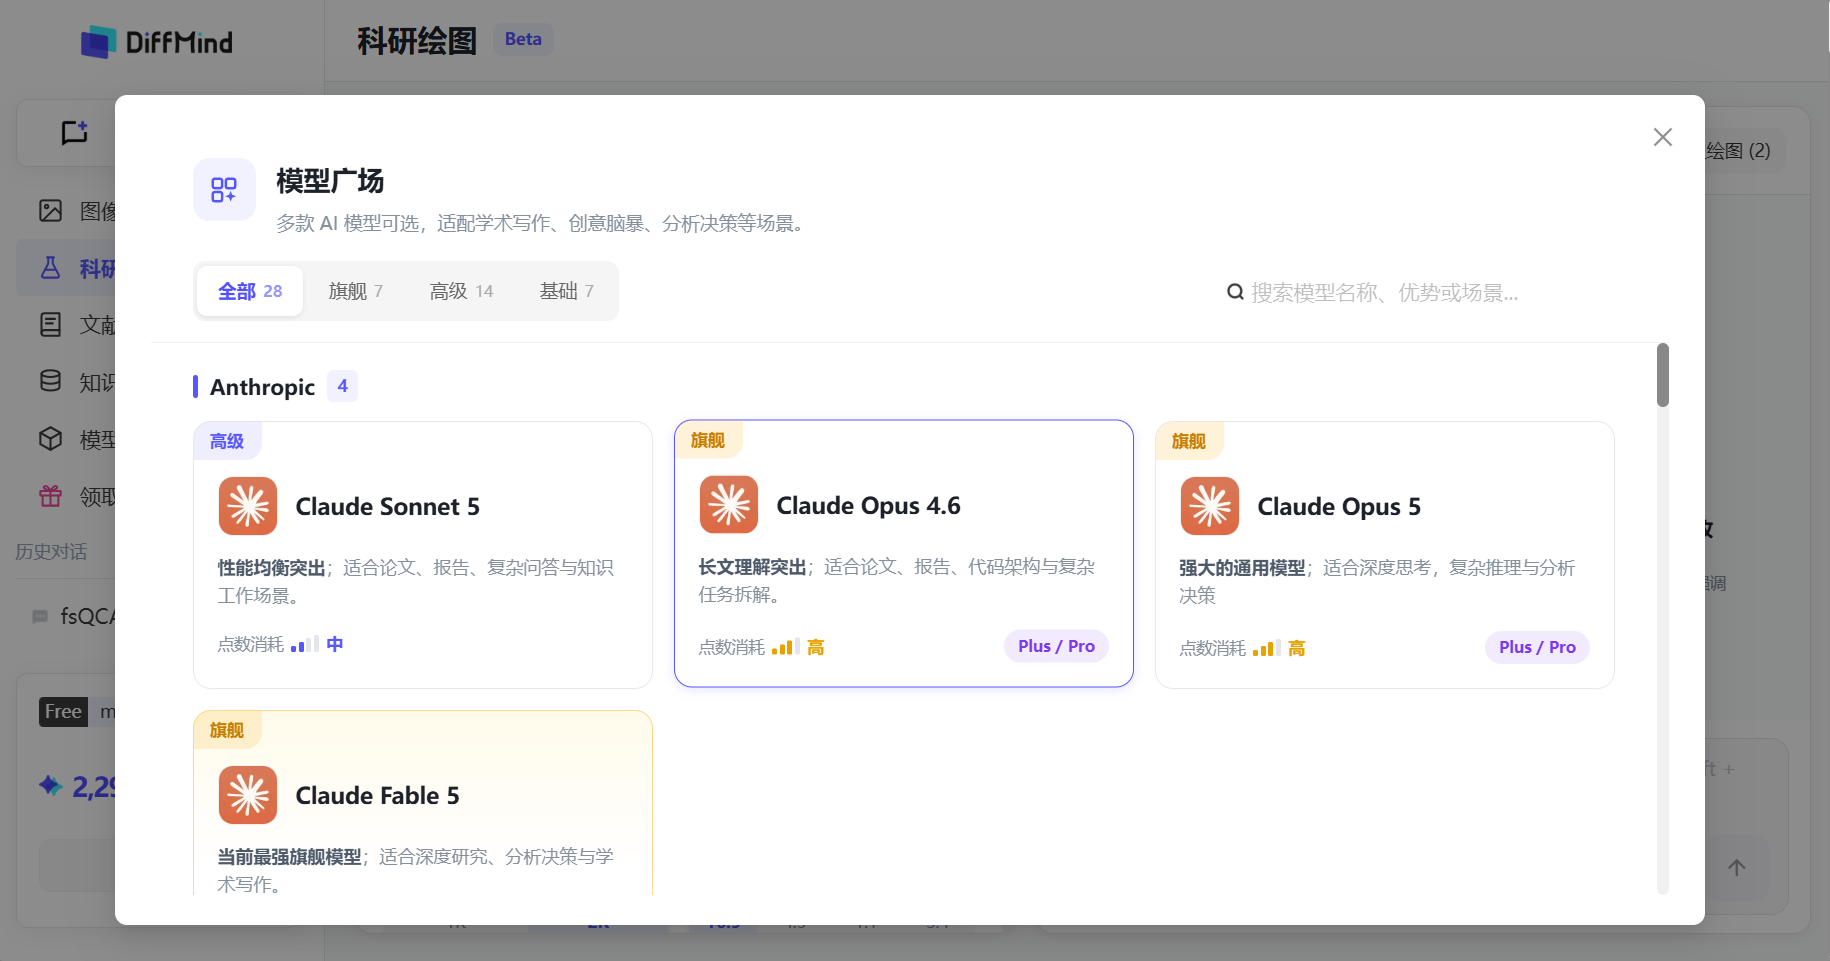Click the 旗舰 tag on Claude Fable 5

227,730
